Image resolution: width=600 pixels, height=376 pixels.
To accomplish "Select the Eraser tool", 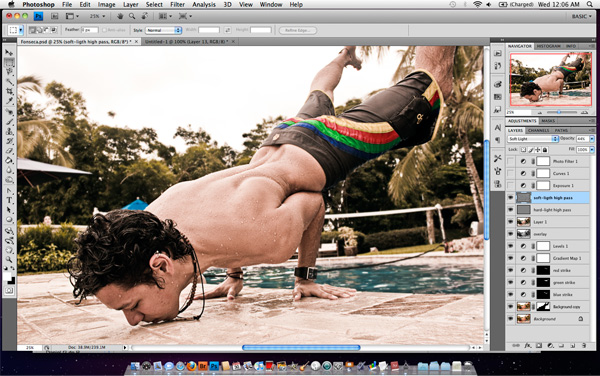I will click(9, 151).
